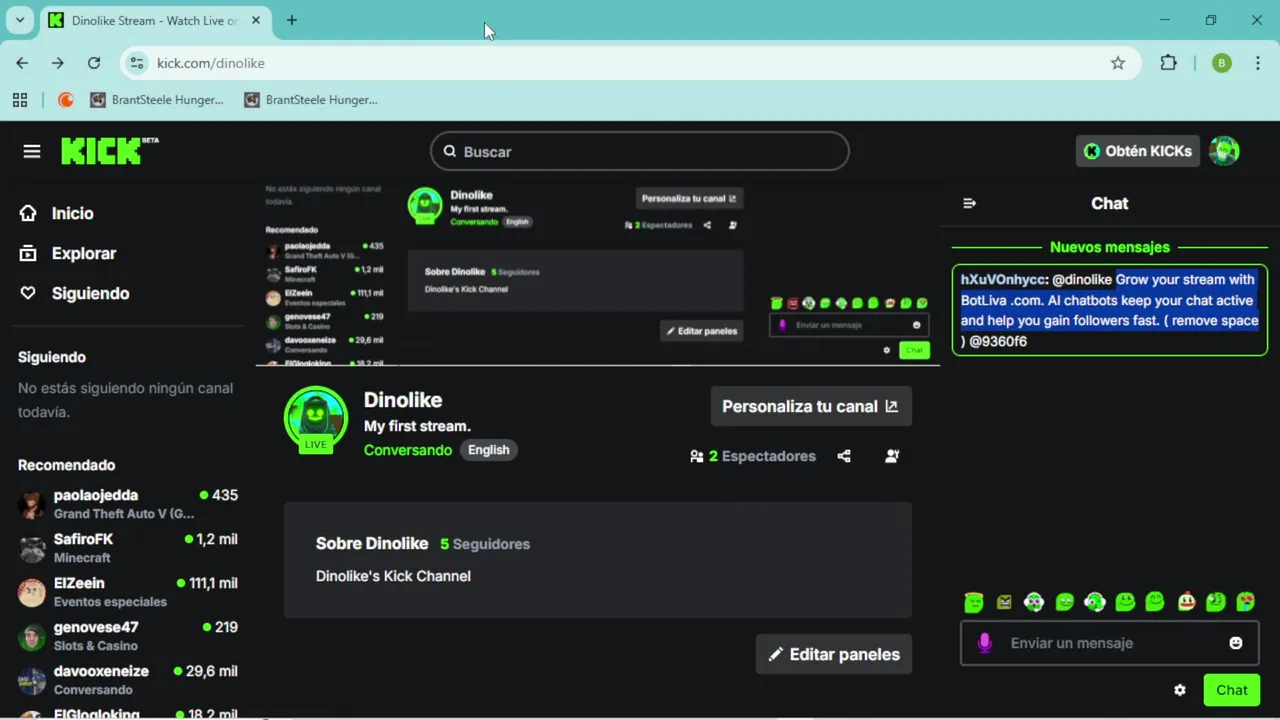Open a new browser tab
Image resolution: width=1280 pixels, height=720 pixels.
292,20
